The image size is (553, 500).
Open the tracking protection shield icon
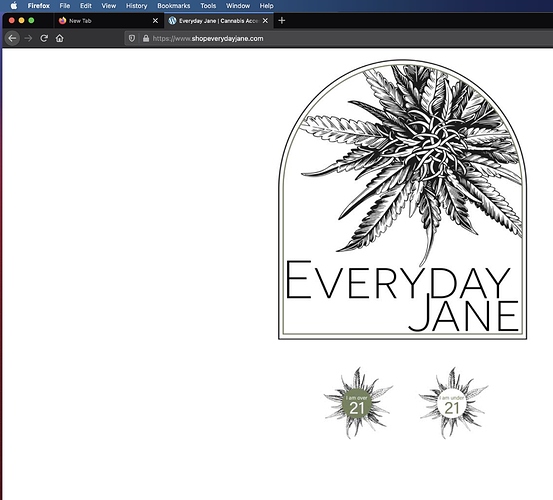132,38
